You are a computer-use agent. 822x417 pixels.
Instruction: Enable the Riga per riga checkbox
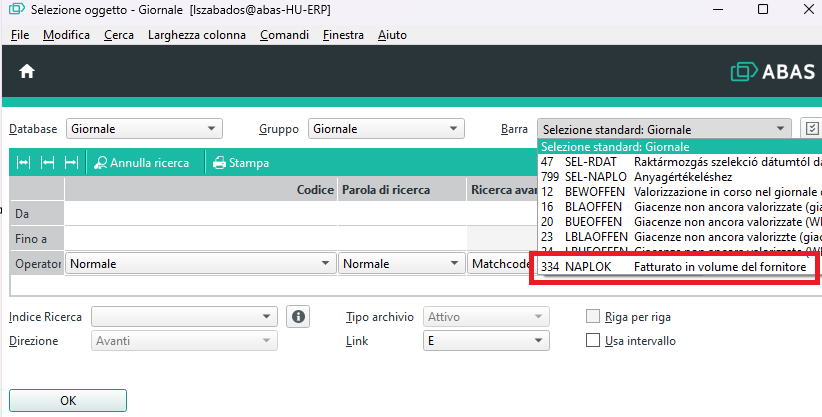(592, 316)
